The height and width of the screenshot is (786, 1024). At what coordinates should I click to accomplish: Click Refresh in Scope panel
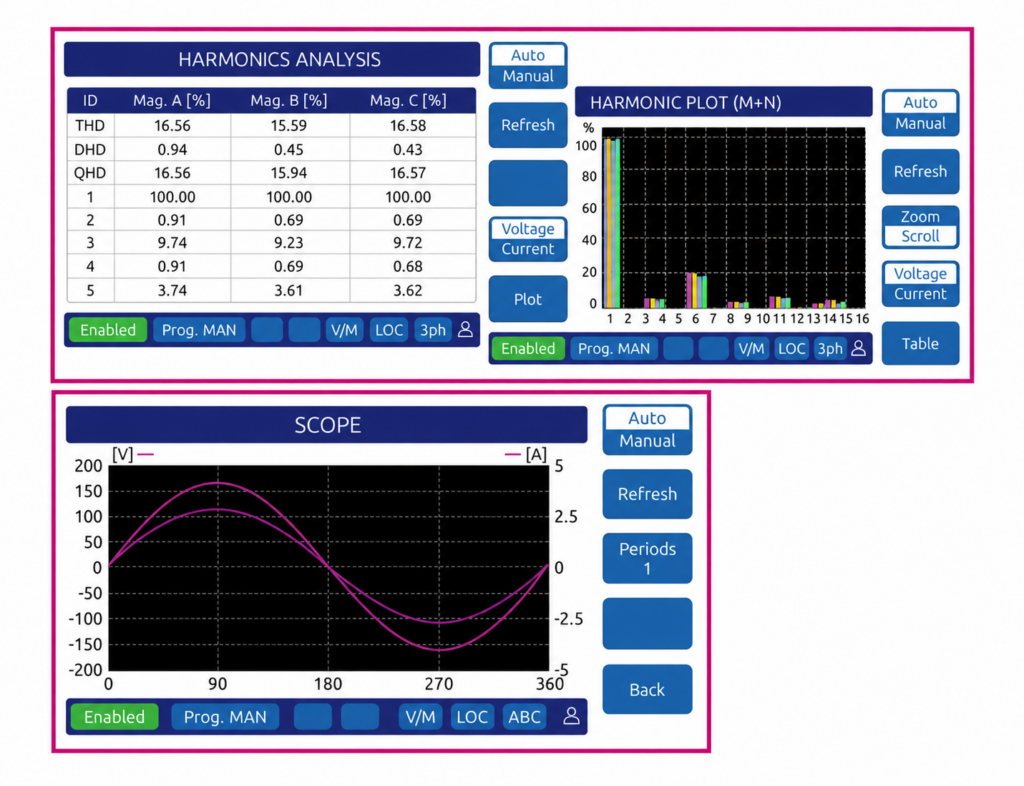coord(647,494)
